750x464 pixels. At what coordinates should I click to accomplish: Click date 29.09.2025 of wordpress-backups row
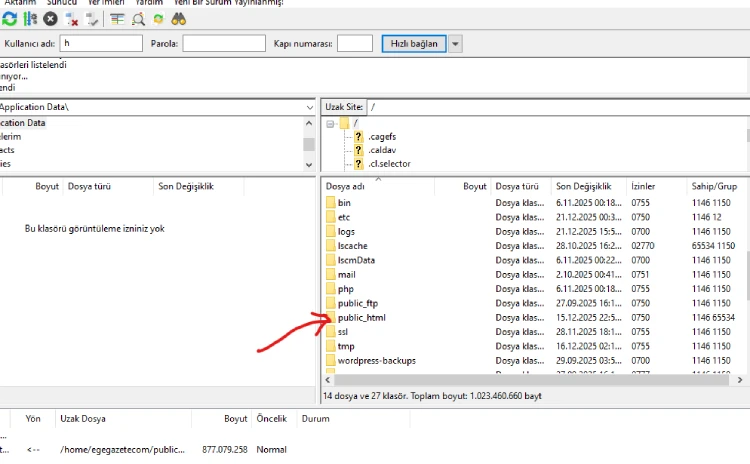click(588, 361)
